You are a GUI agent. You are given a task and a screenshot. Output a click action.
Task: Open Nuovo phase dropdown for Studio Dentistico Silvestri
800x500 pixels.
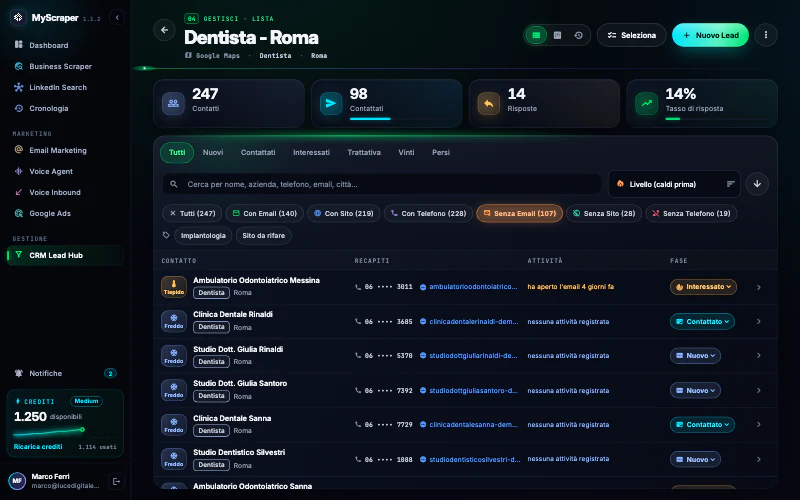coord(695,459)
